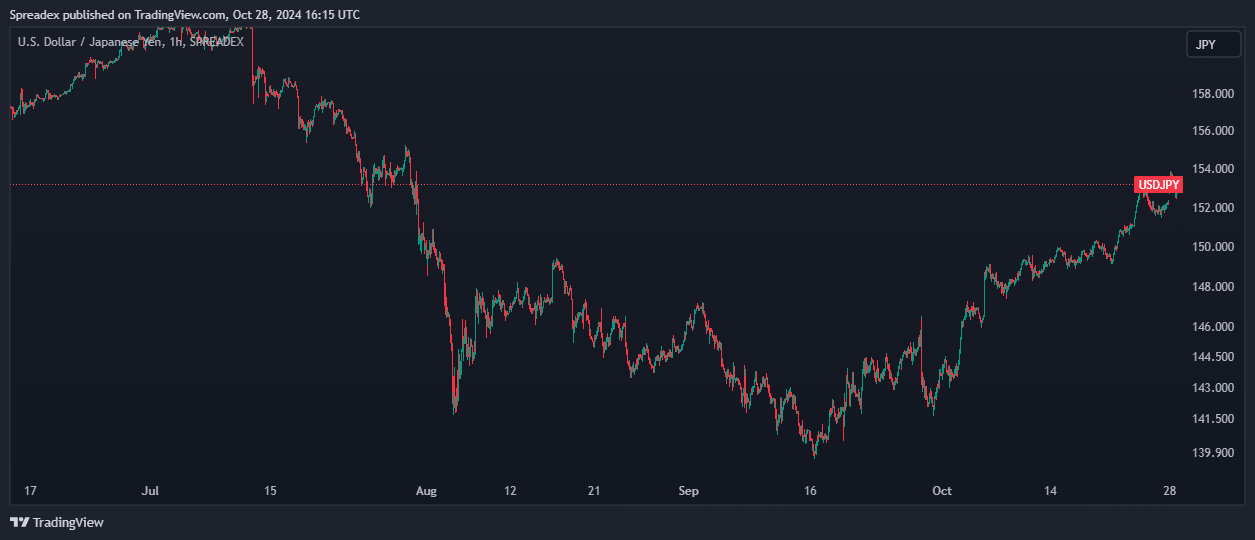
Task: Click the Oct date label on time axis
Action: [941, 491]
